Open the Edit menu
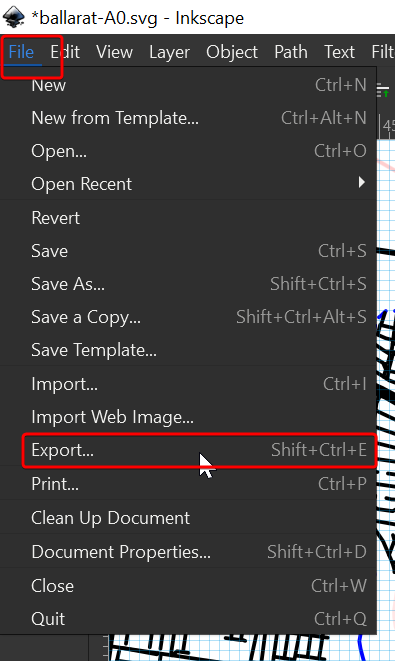This screenshot has height=661, width=395. 65,52
